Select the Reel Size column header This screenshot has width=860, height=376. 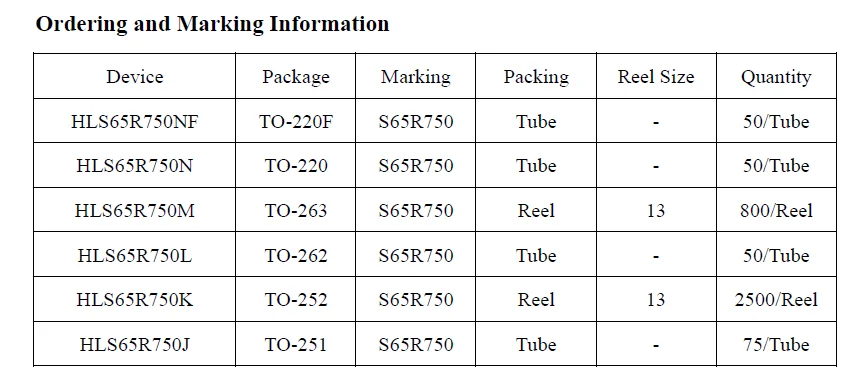click(x=656, y=76)
